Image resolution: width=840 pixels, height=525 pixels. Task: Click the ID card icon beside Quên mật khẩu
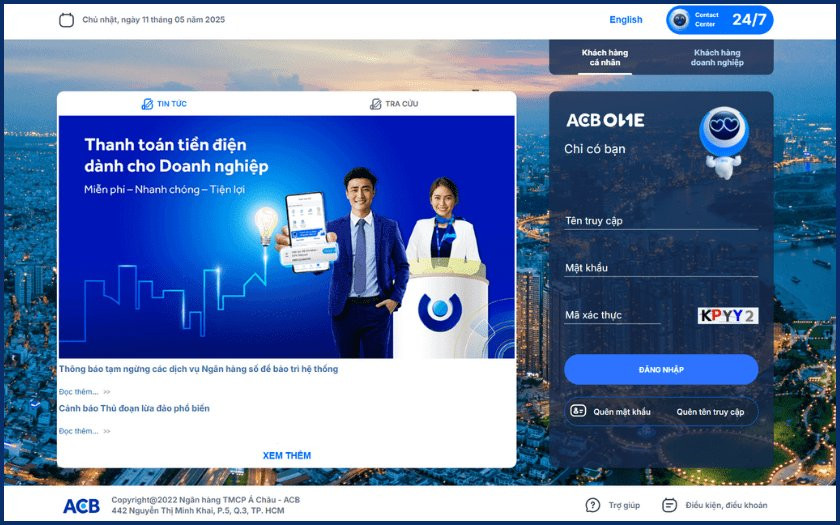point(578,411)
